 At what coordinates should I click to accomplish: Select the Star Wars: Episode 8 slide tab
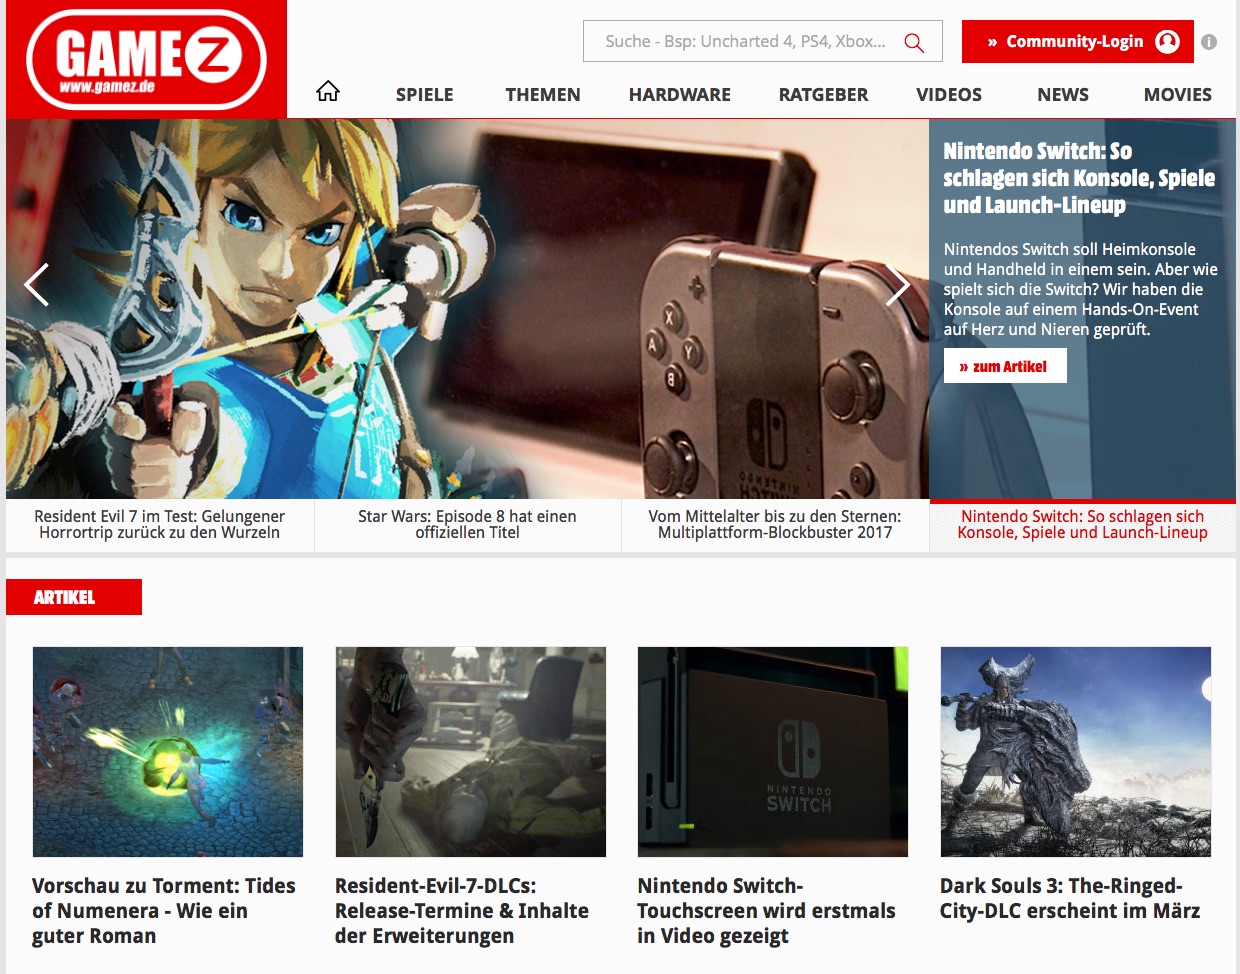click(468, 525)
